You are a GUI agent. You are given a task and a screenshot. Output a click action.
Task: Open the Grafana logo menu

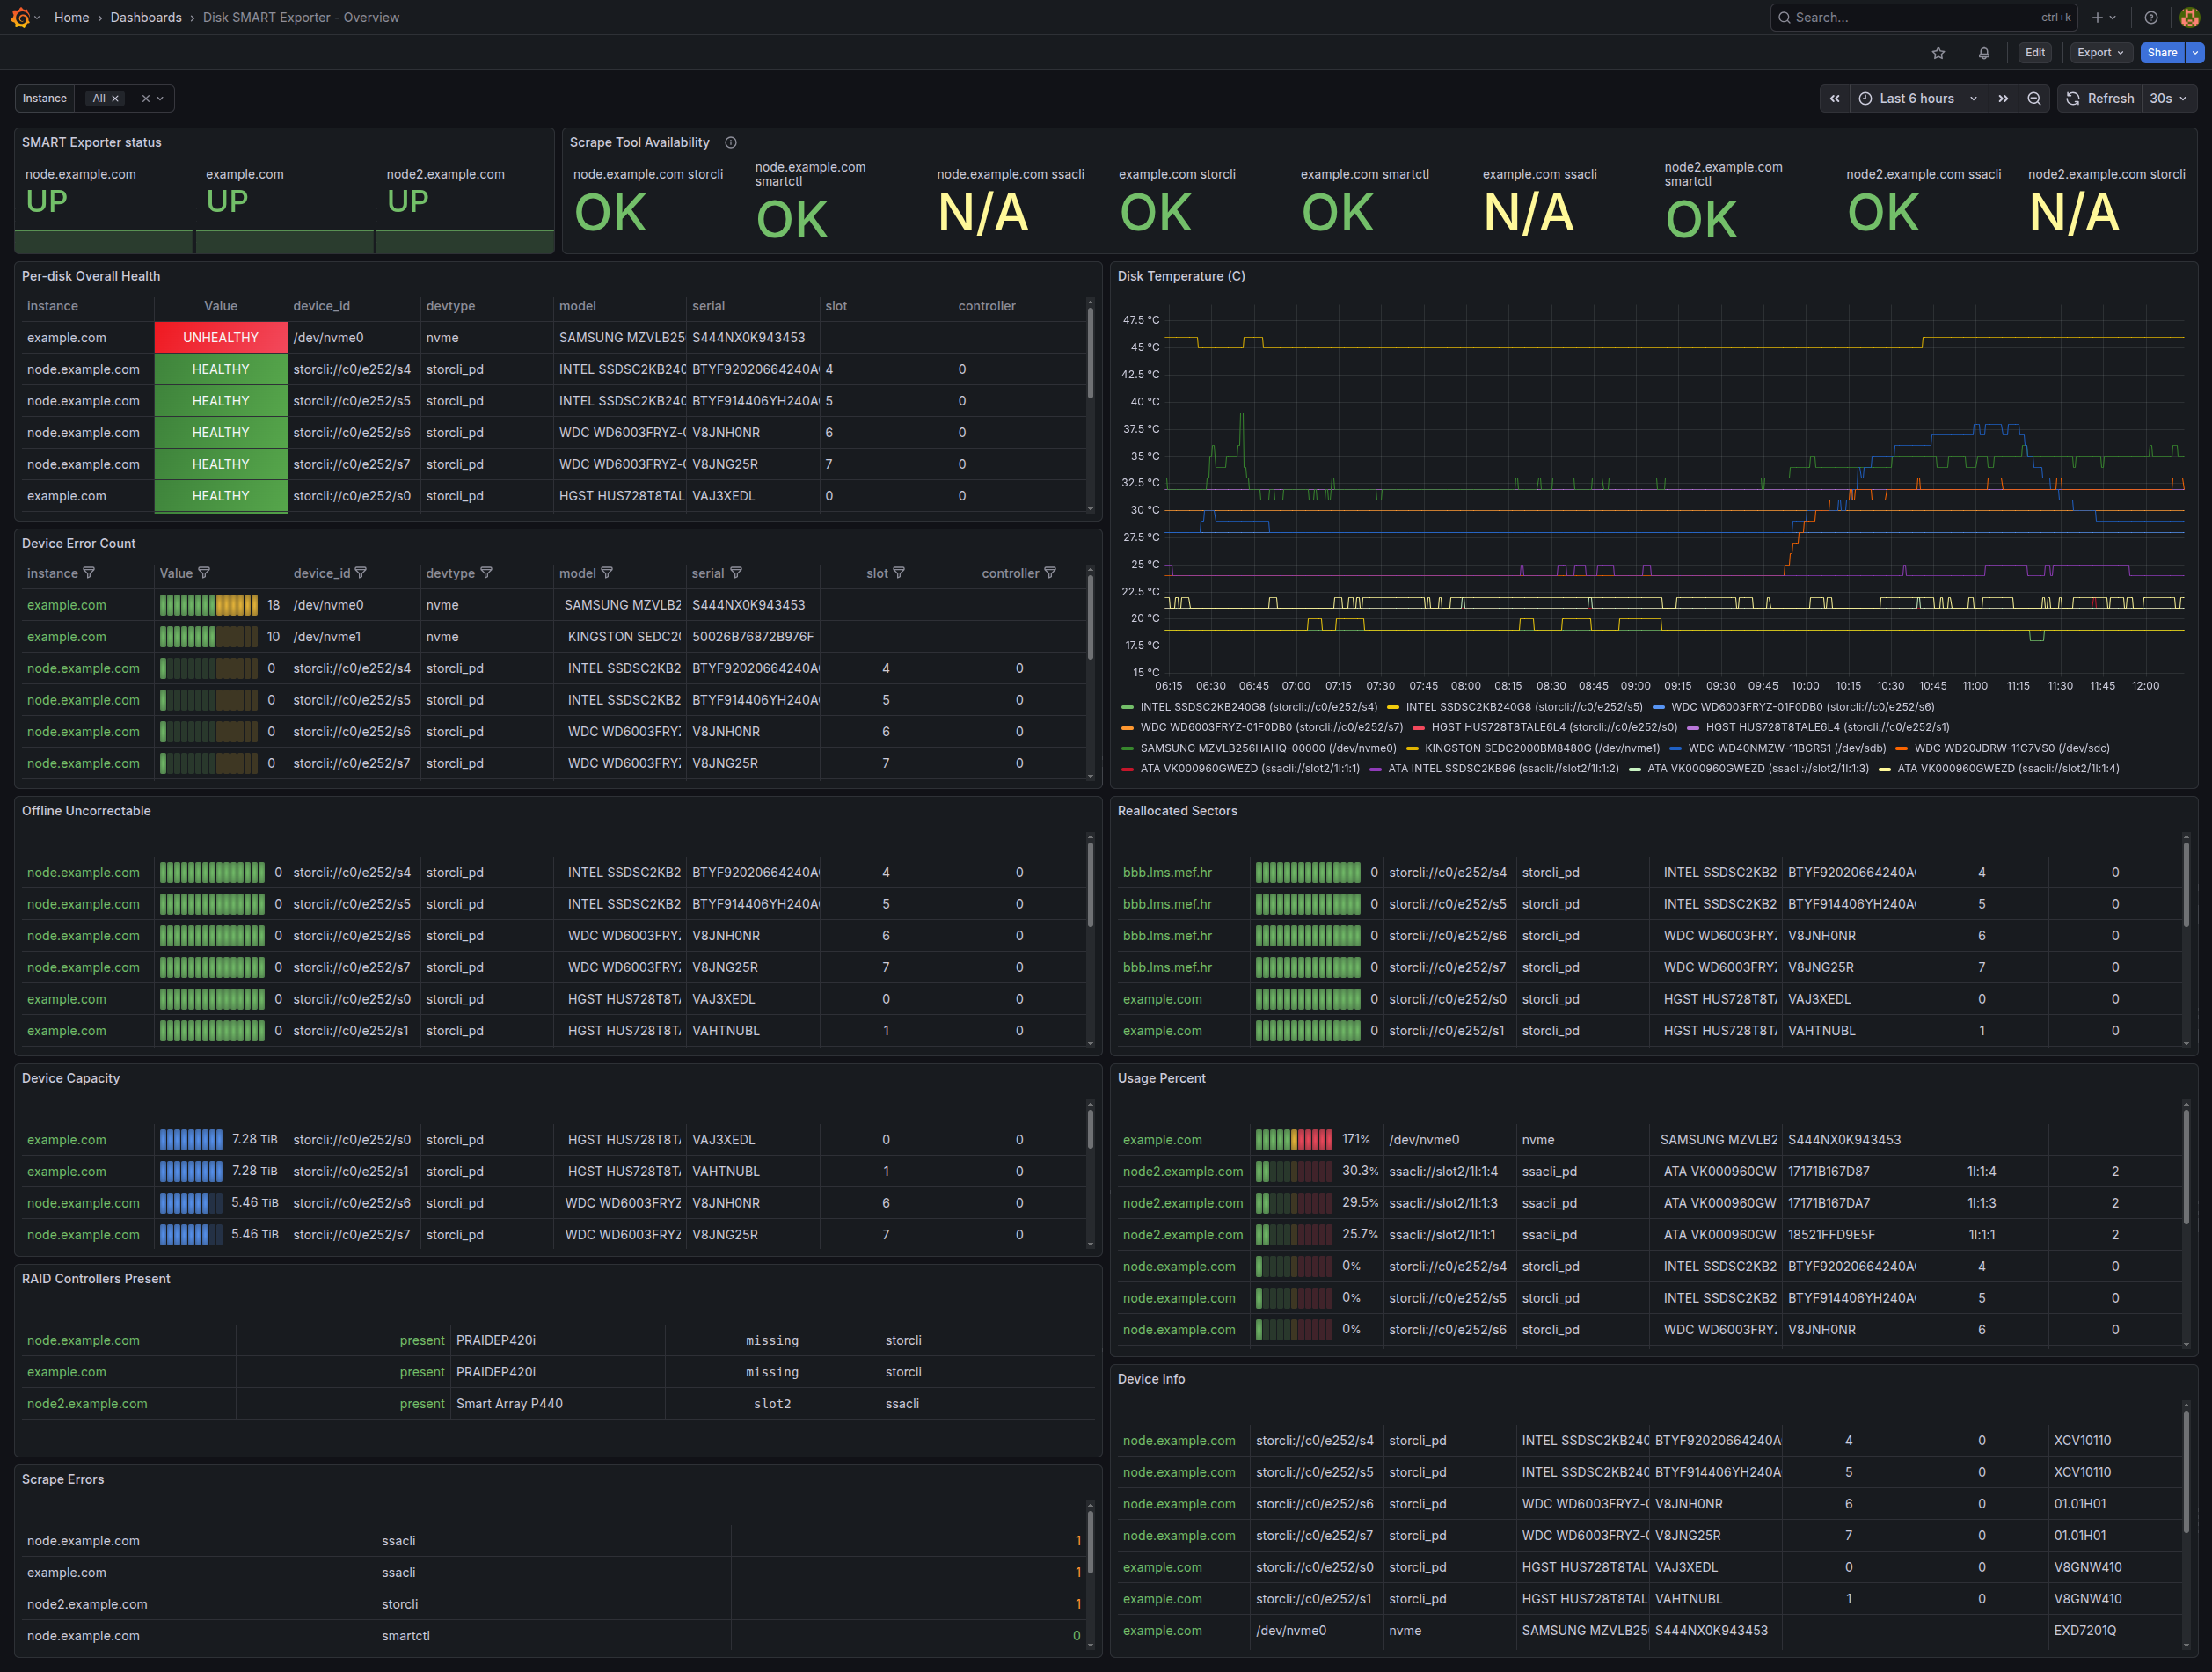(20, 17)
